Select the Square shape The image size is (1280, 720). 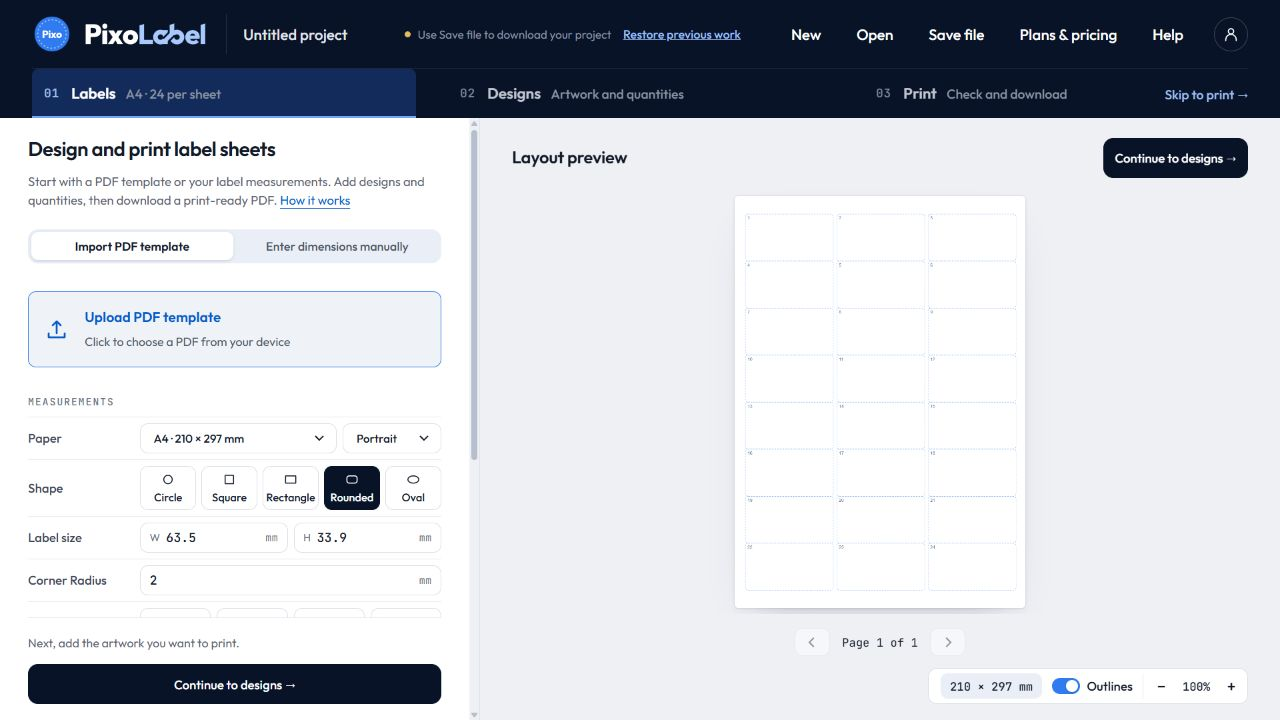point(229,488)
